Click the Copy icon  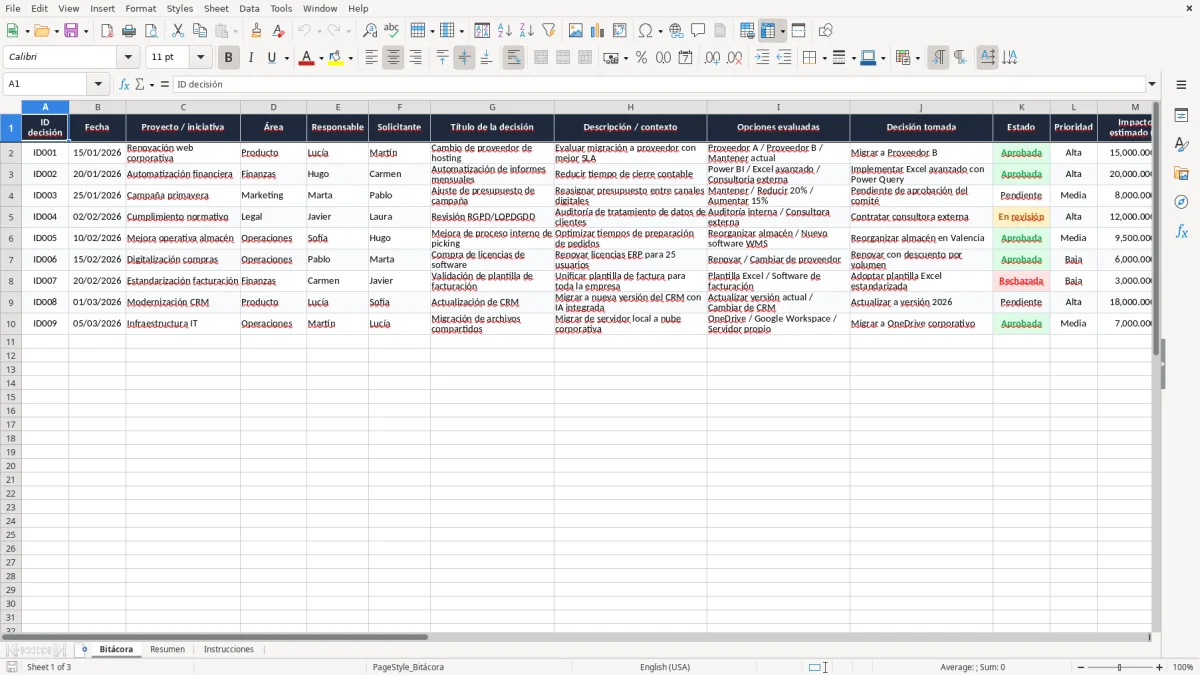click(x=200, y=31)
